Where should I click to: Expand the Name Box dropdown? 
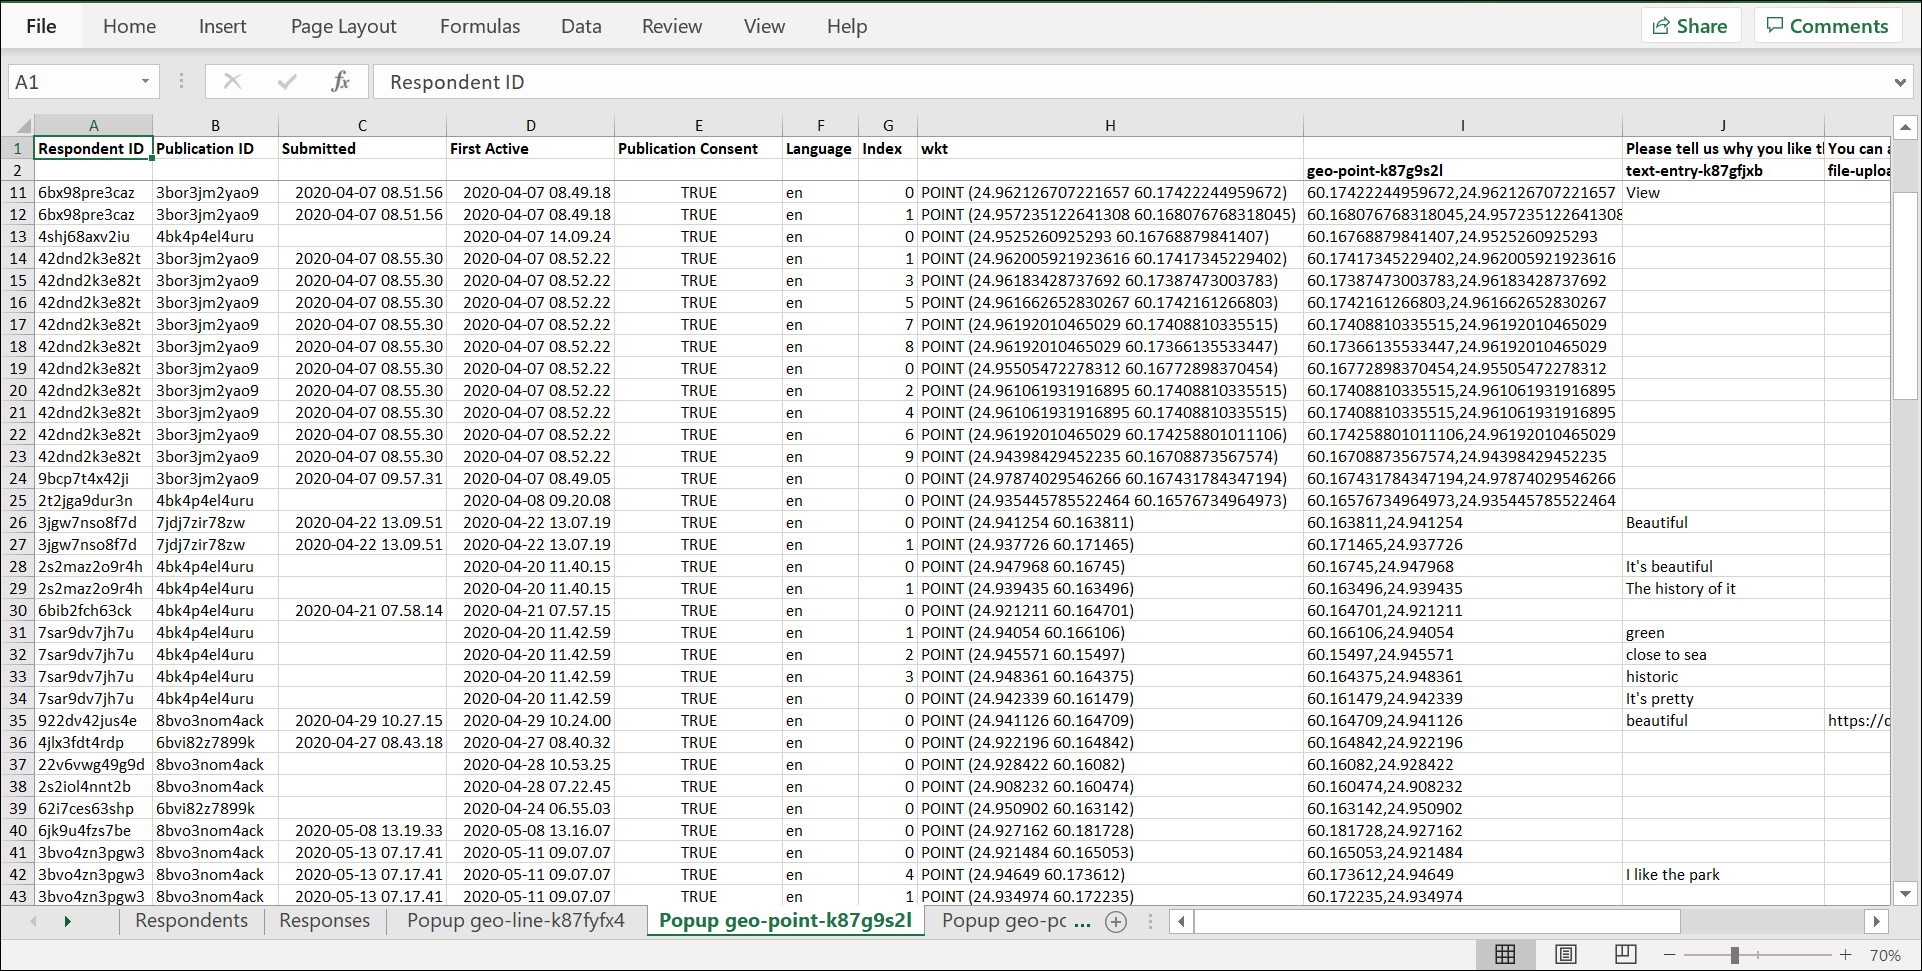pos(145,82)
